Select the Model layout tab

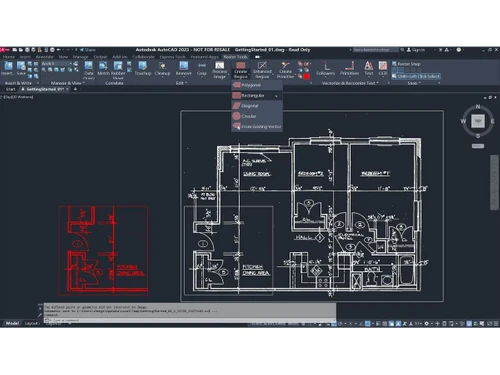point(12,323)
